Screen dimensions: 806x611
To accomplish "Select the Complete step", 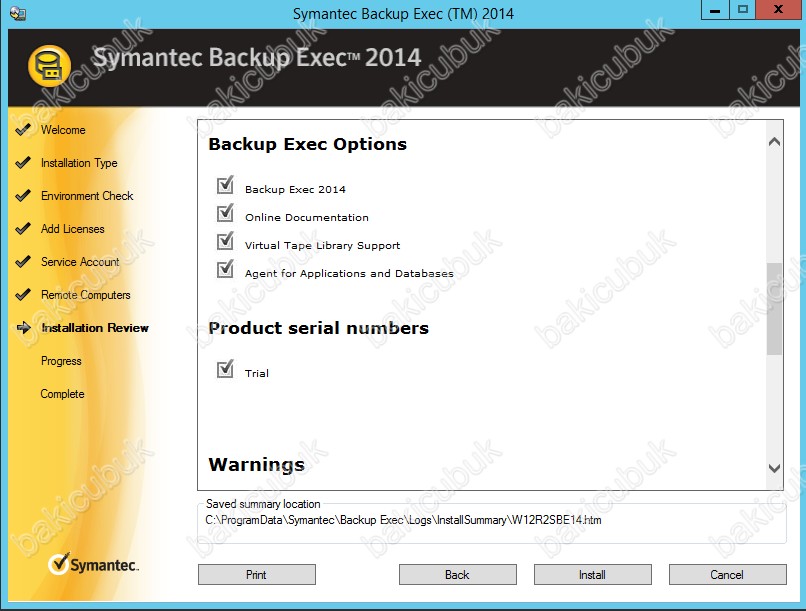I will pyautogui.click(x=62, y=394).
